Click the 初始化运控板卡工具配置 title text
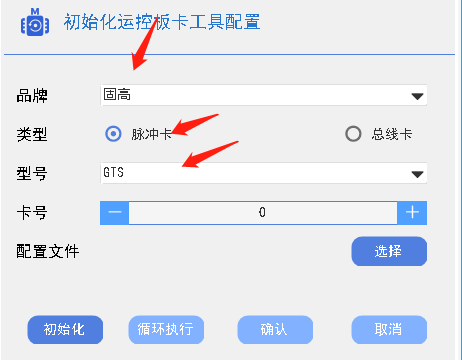462x360 pixels. pyautogui.click(x=162, y=22)
